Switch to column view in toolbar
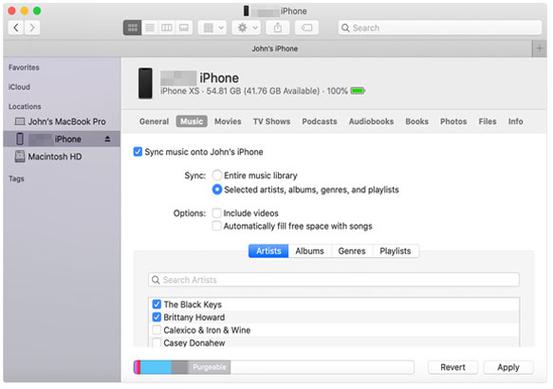The image size is (553, 389). [x=166, y=28]
